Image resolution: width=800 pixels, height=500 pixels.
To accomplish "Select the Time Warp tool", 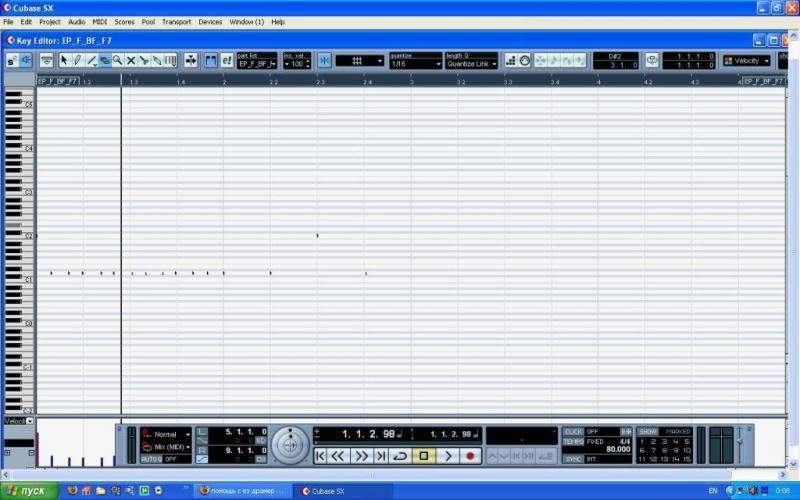I will coord(170,61).
